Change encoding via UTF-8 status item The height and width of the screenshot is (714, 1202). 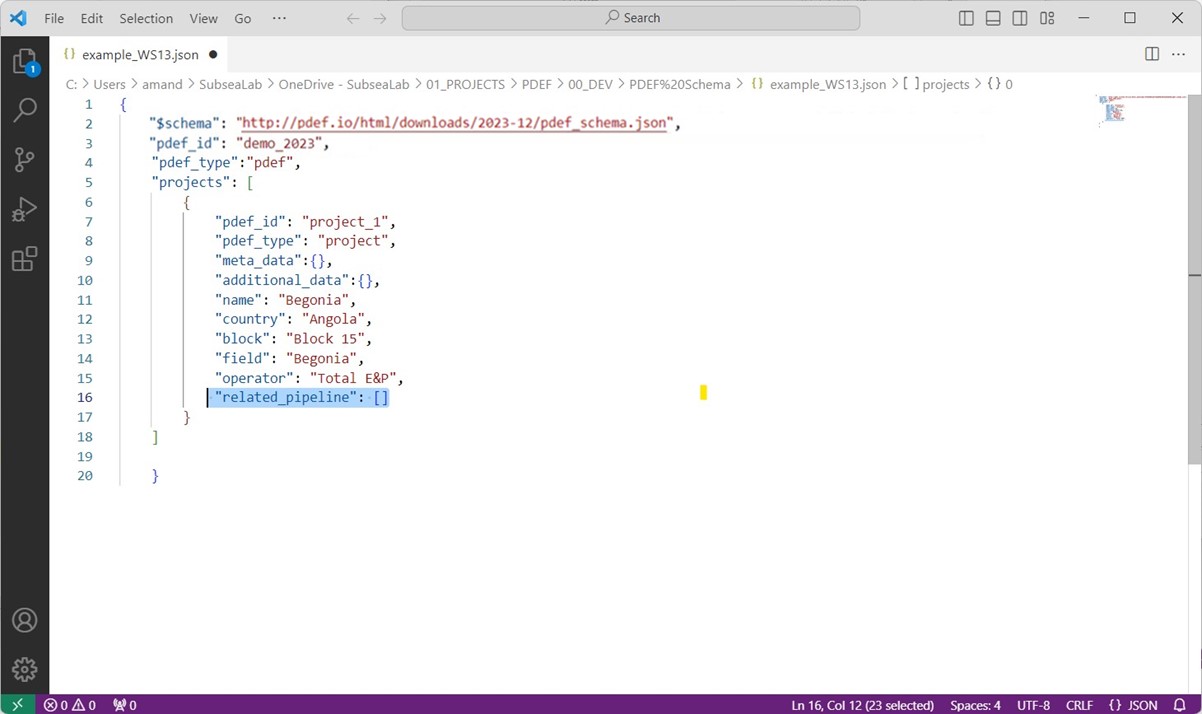(x=1033, y=705)
